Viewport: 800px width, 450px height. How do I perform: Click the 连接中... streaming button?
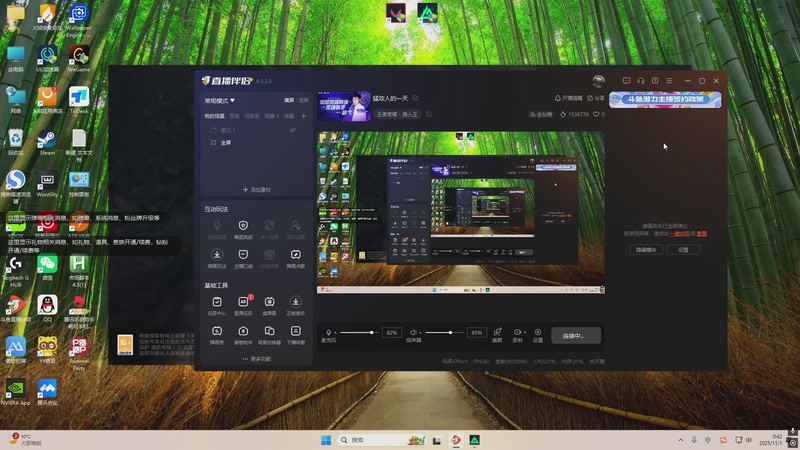(x=576, y=336)
